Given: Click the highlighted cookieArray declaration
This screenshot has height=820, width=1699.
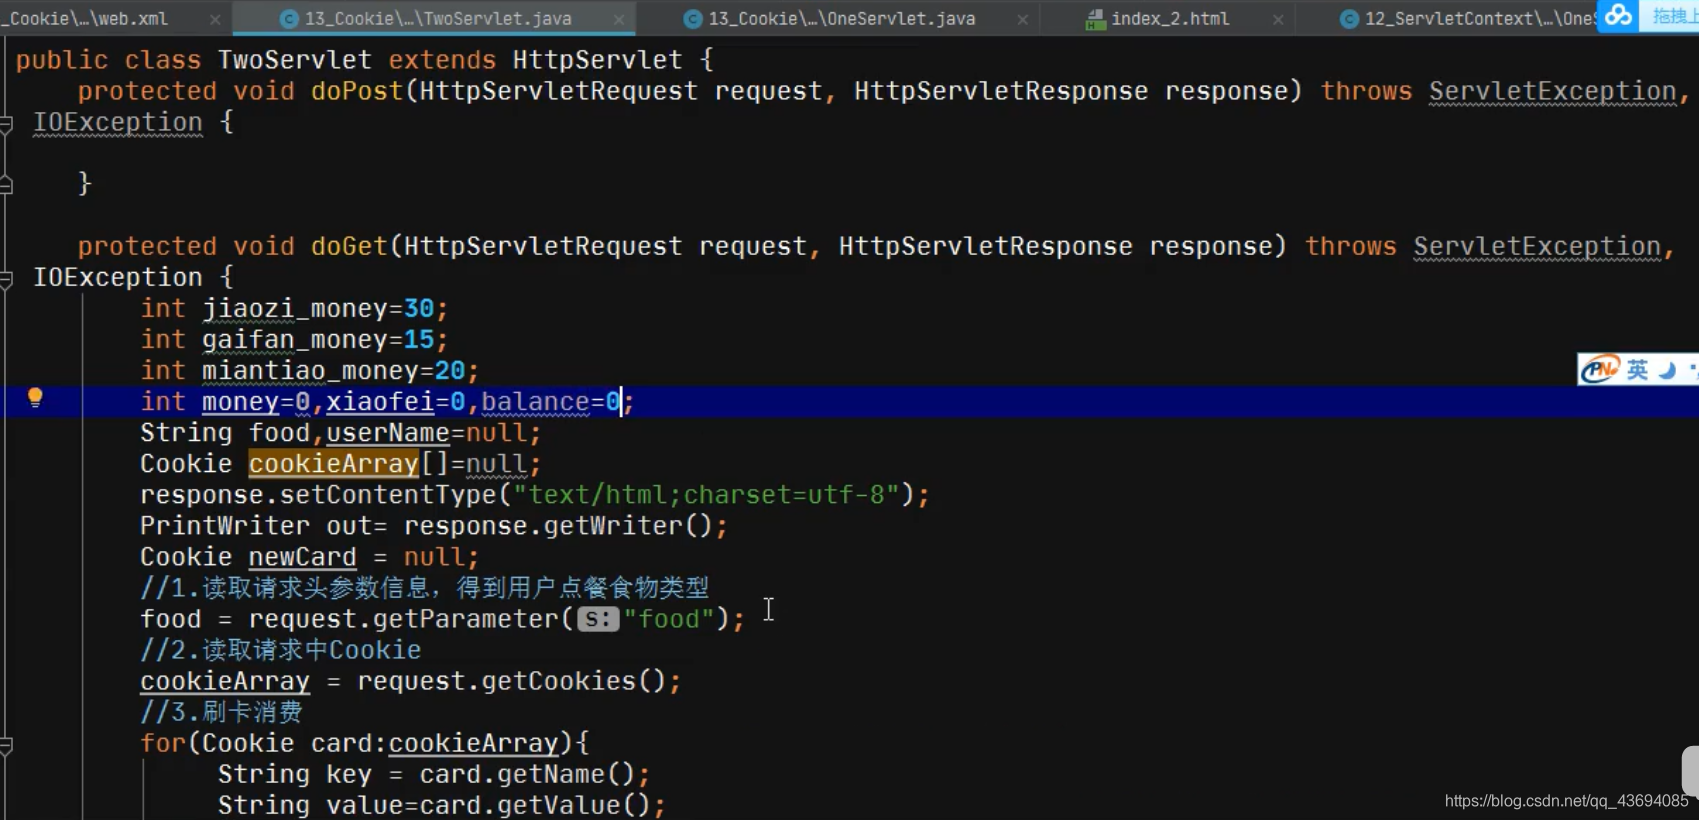Looking at the screenshot, I should coord(333,463).
